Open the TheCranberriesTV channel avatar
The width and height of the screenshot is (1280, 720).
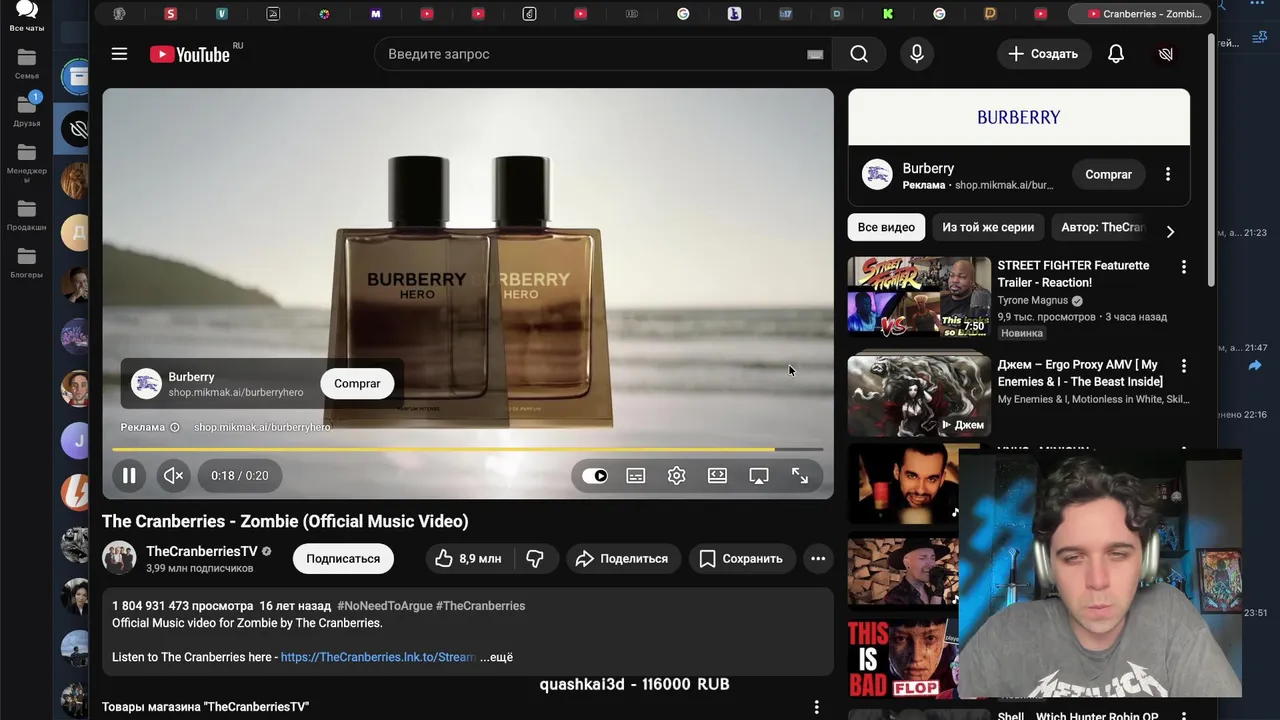(x=119, y=558)
